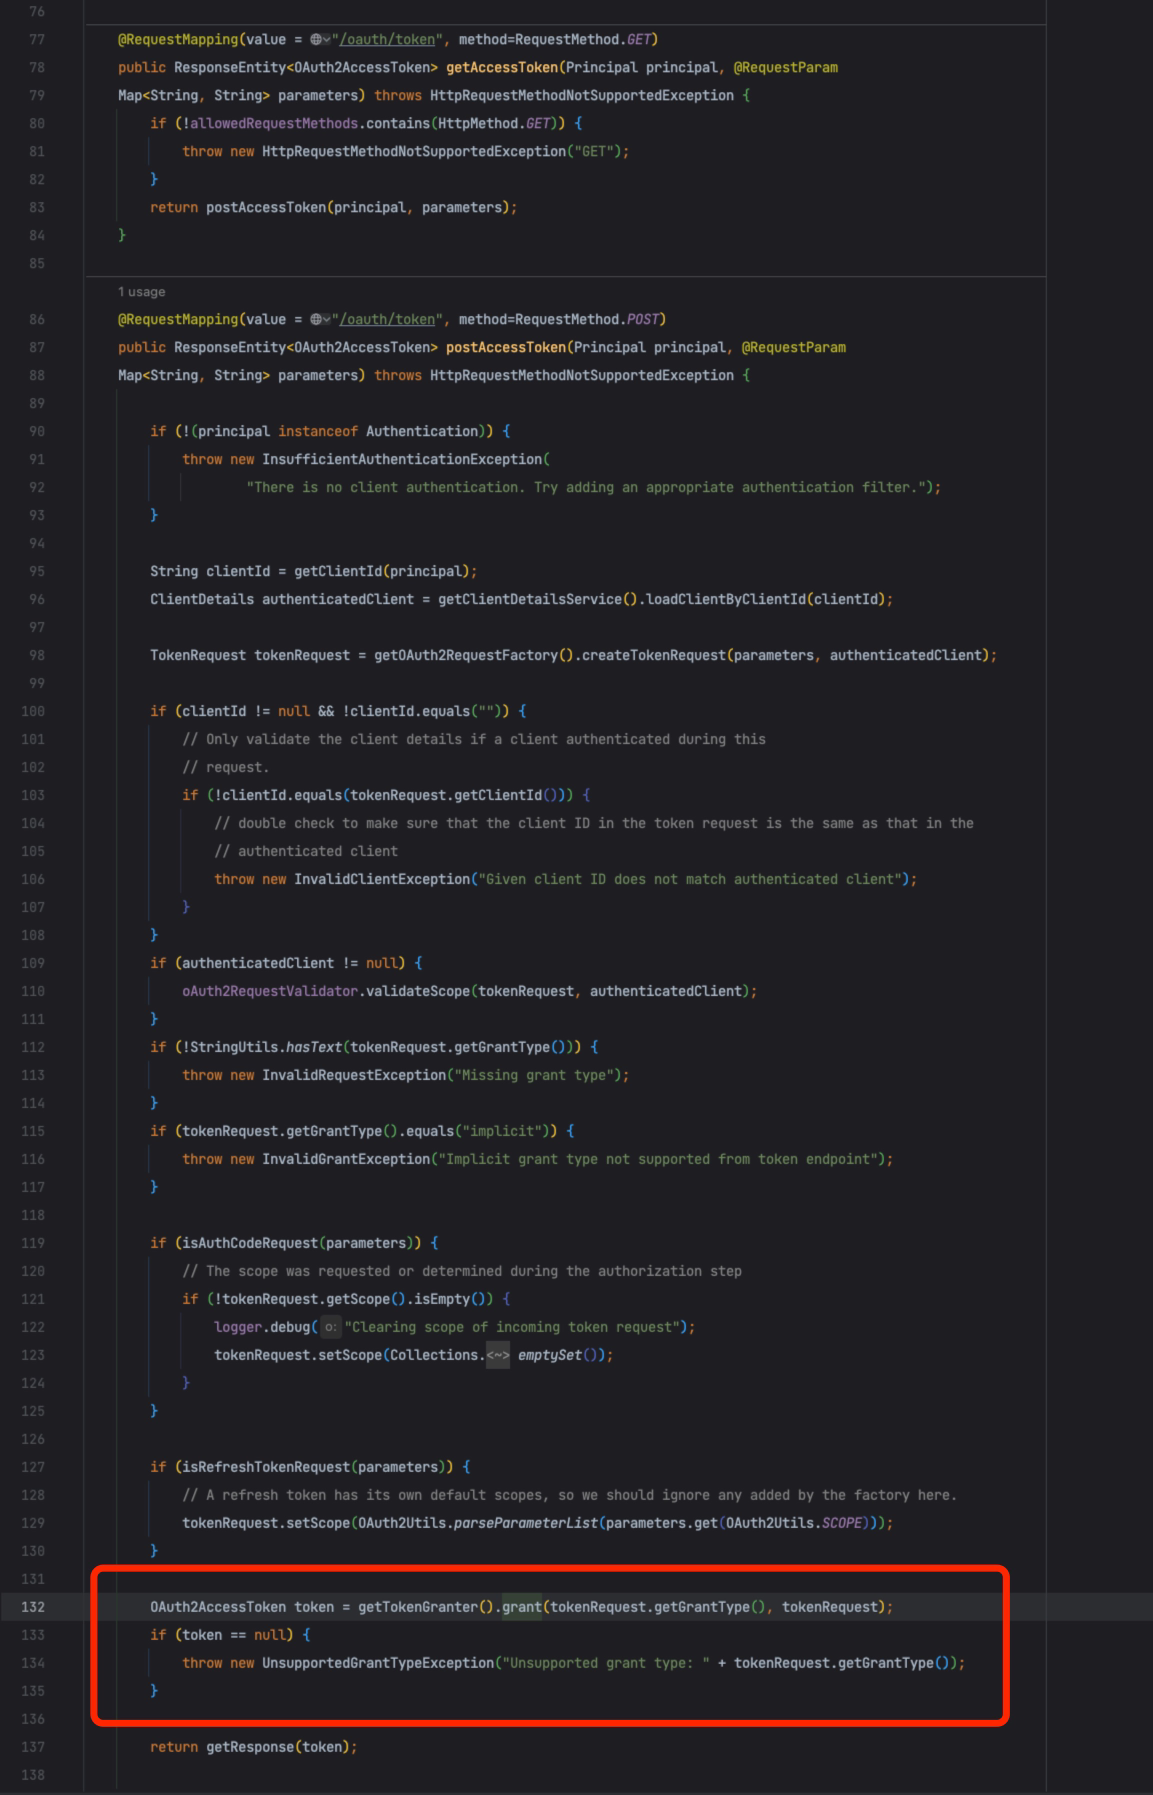Image resolution: width=1153 pixels, height=1795 pixels.
Task: Click UnsupportedGrantTypeException on line 134
Action: tap(378, 1663)
